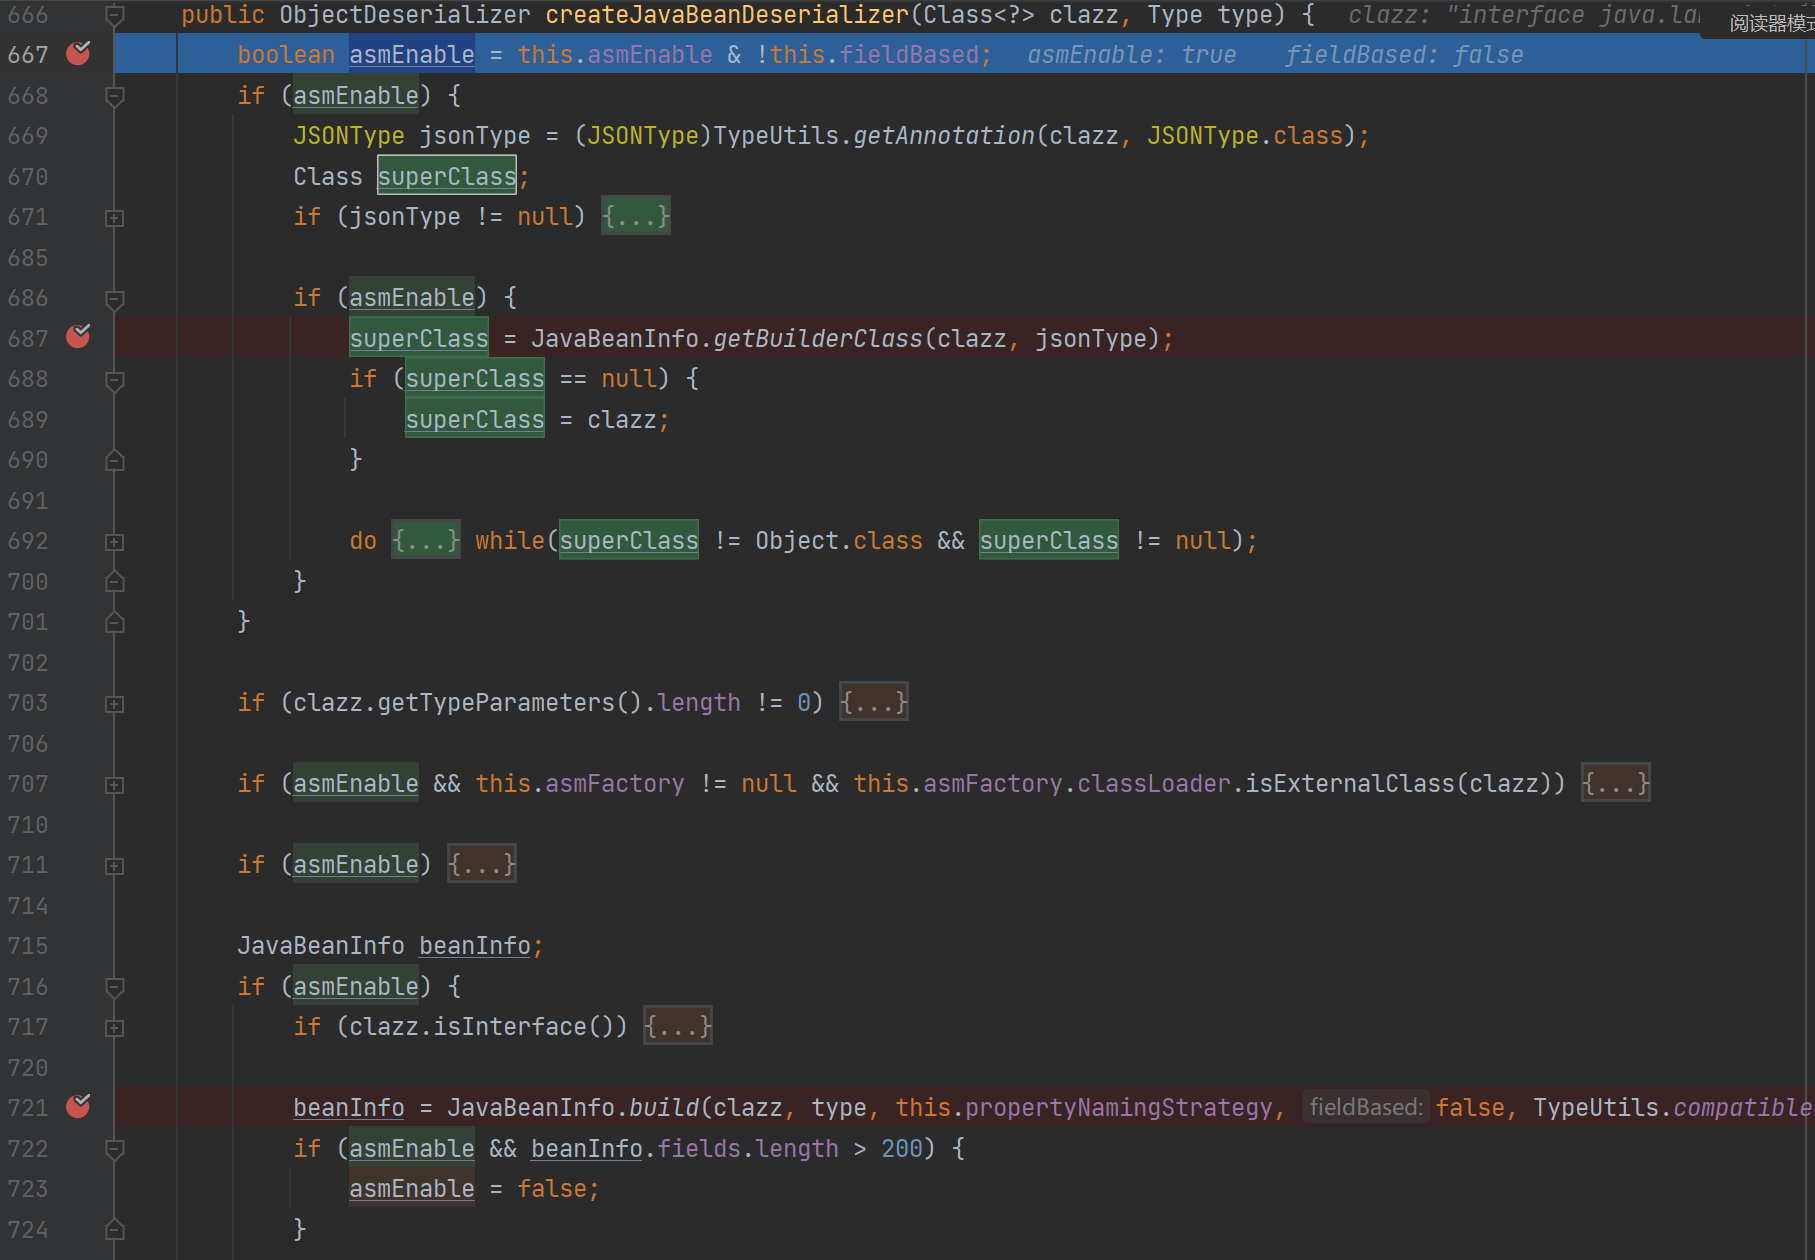Click the JavaBeanInfo.build call on line 721
Screen dimensions: 1815x1260
[x=573, y=1107]
